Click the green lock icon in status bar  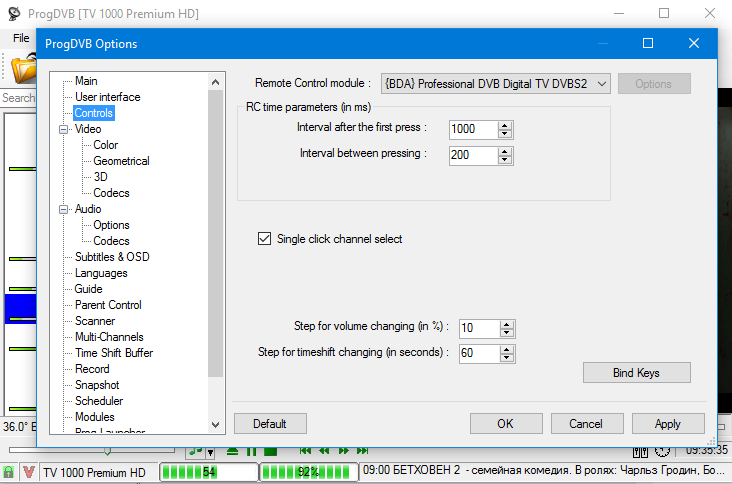[9, 471]
